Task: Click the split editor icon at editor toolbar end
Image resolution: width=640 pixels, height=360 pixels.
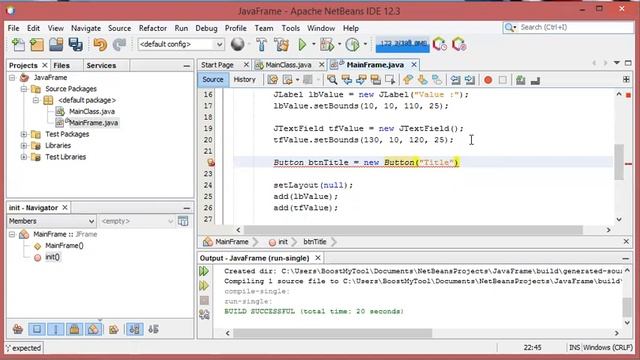Action: (x=626, y=80)
